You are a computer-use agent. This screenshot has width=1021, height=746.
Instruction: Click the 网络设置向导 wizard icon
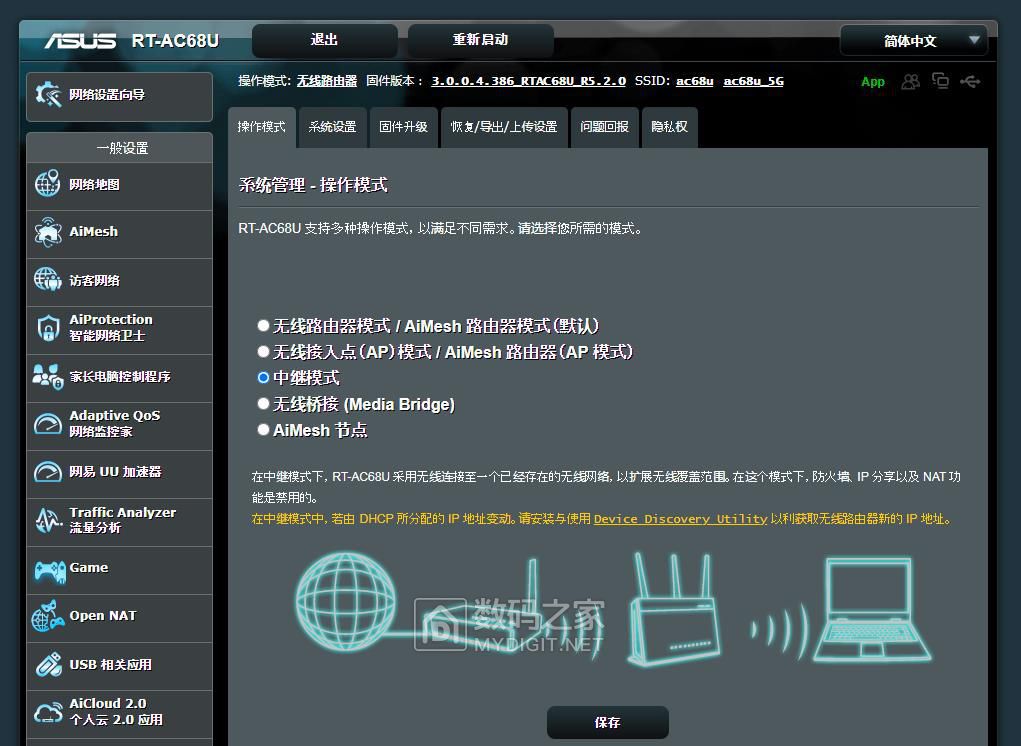pos(48,95)
